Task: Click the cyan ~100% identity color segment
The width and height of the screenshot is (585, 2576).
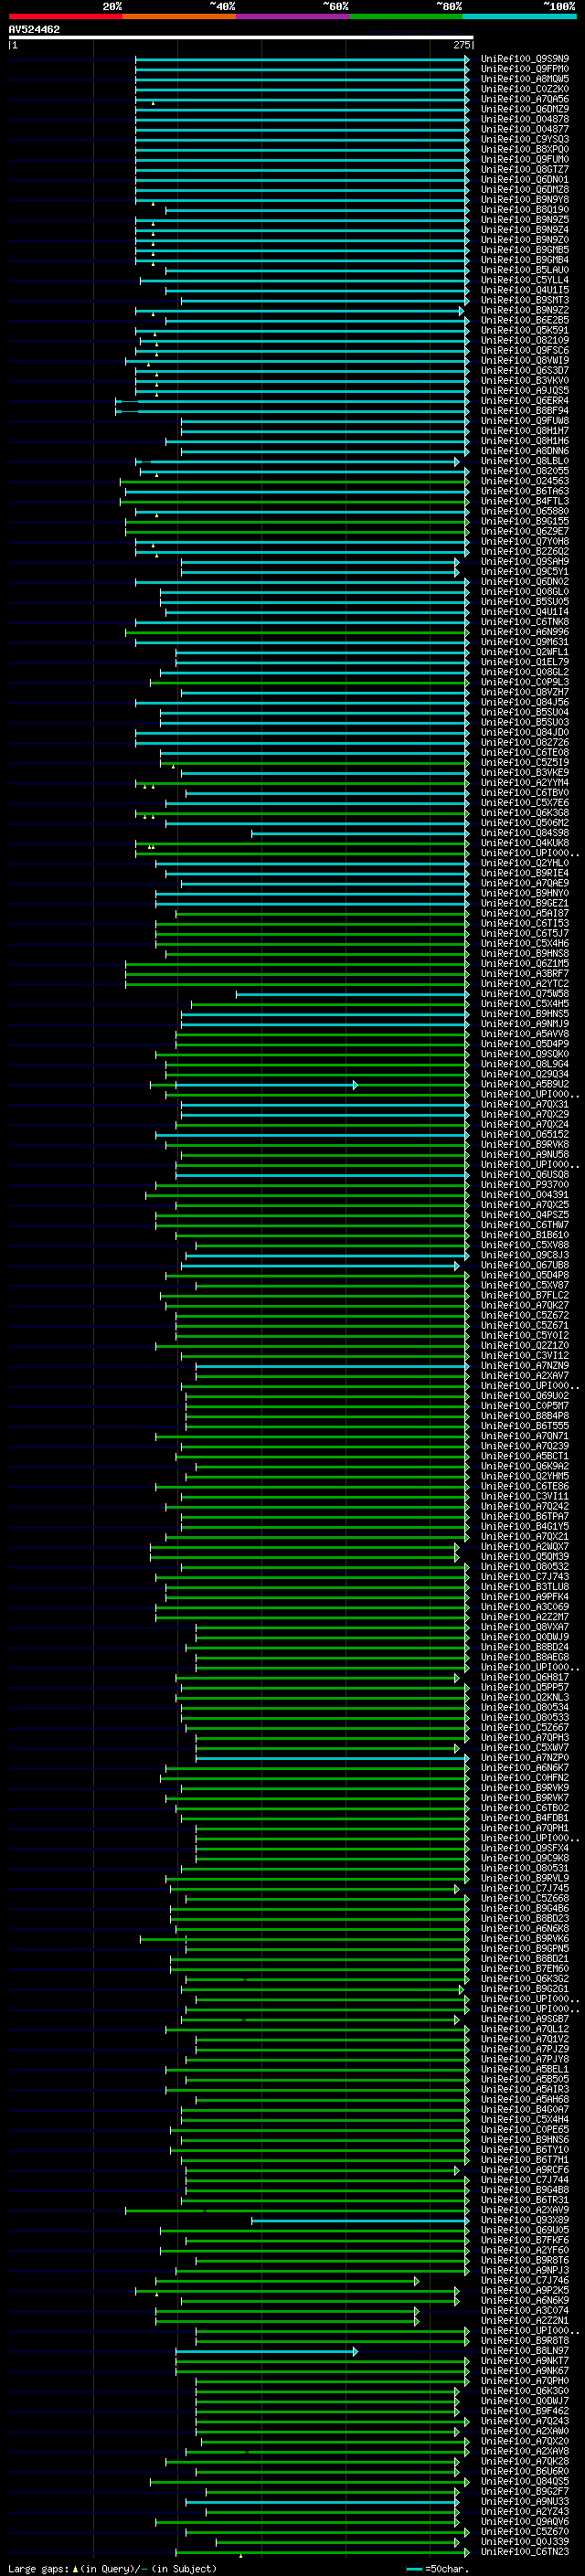Action: [x=519, y=16]
